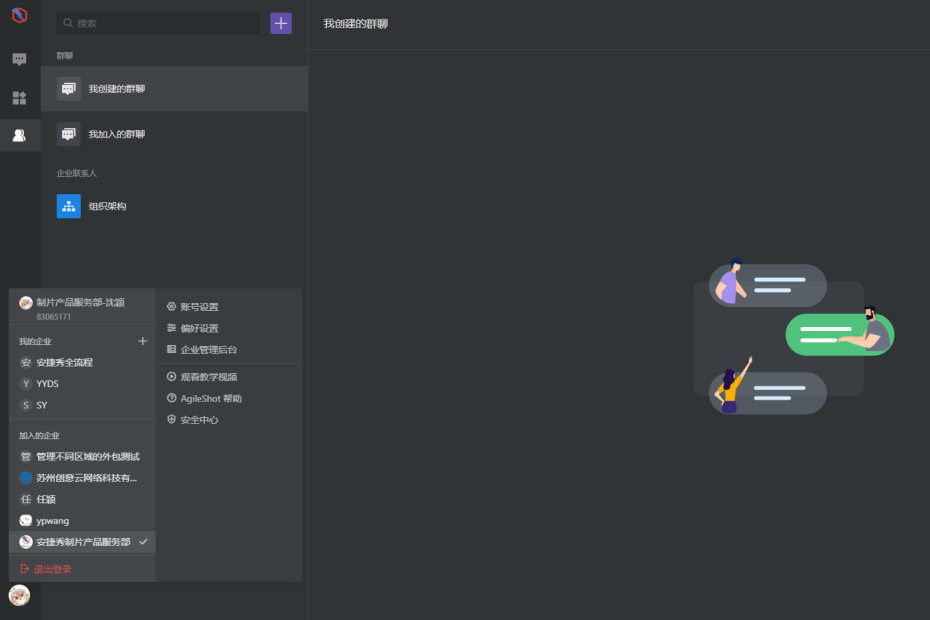
Task: Switch to 安捷秀全流程 enterprise
Action: click(x=64, y=362)
